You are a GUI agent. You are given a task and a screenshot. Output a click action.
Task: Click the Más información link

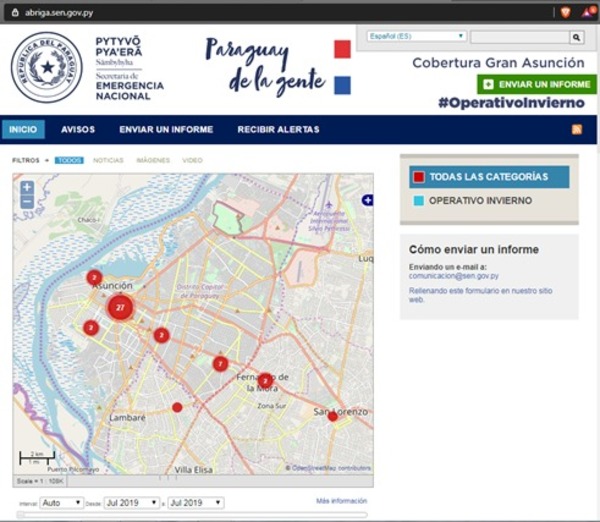coord(341,501)
